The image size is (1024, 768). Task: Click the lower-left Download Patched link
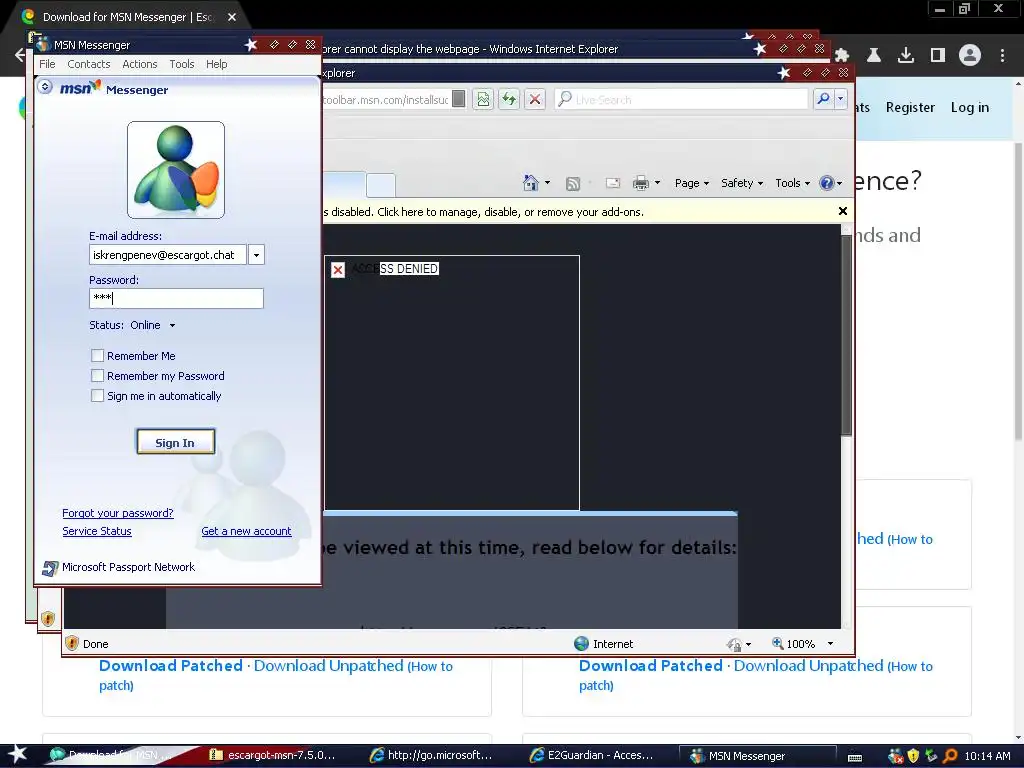(x=170, y=665)
